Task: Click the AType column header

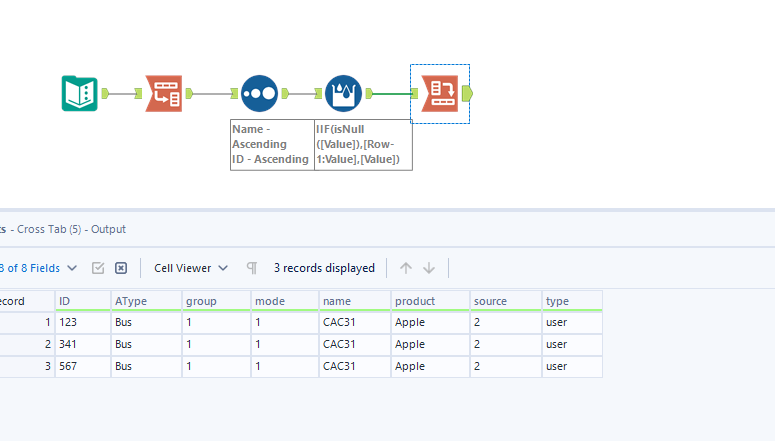Action: coord(146,300)
